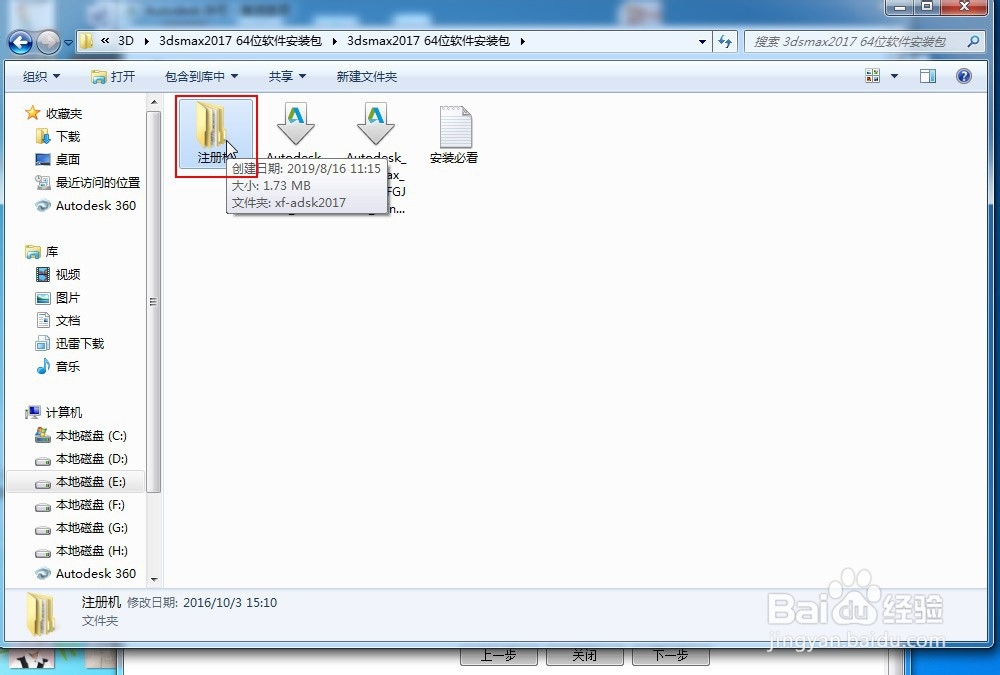Select the first Autodesk installer file
The height and width of the screenshot is (675, 1000).
coord(295,131)
